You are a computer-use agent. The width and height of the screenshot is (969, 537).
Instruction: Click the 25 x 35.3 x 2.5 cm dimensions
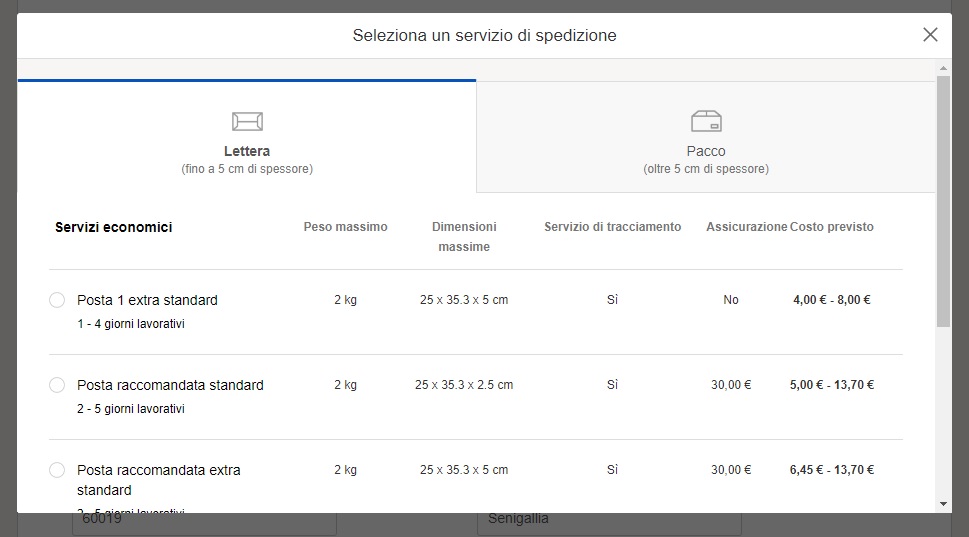pos(464,385)
